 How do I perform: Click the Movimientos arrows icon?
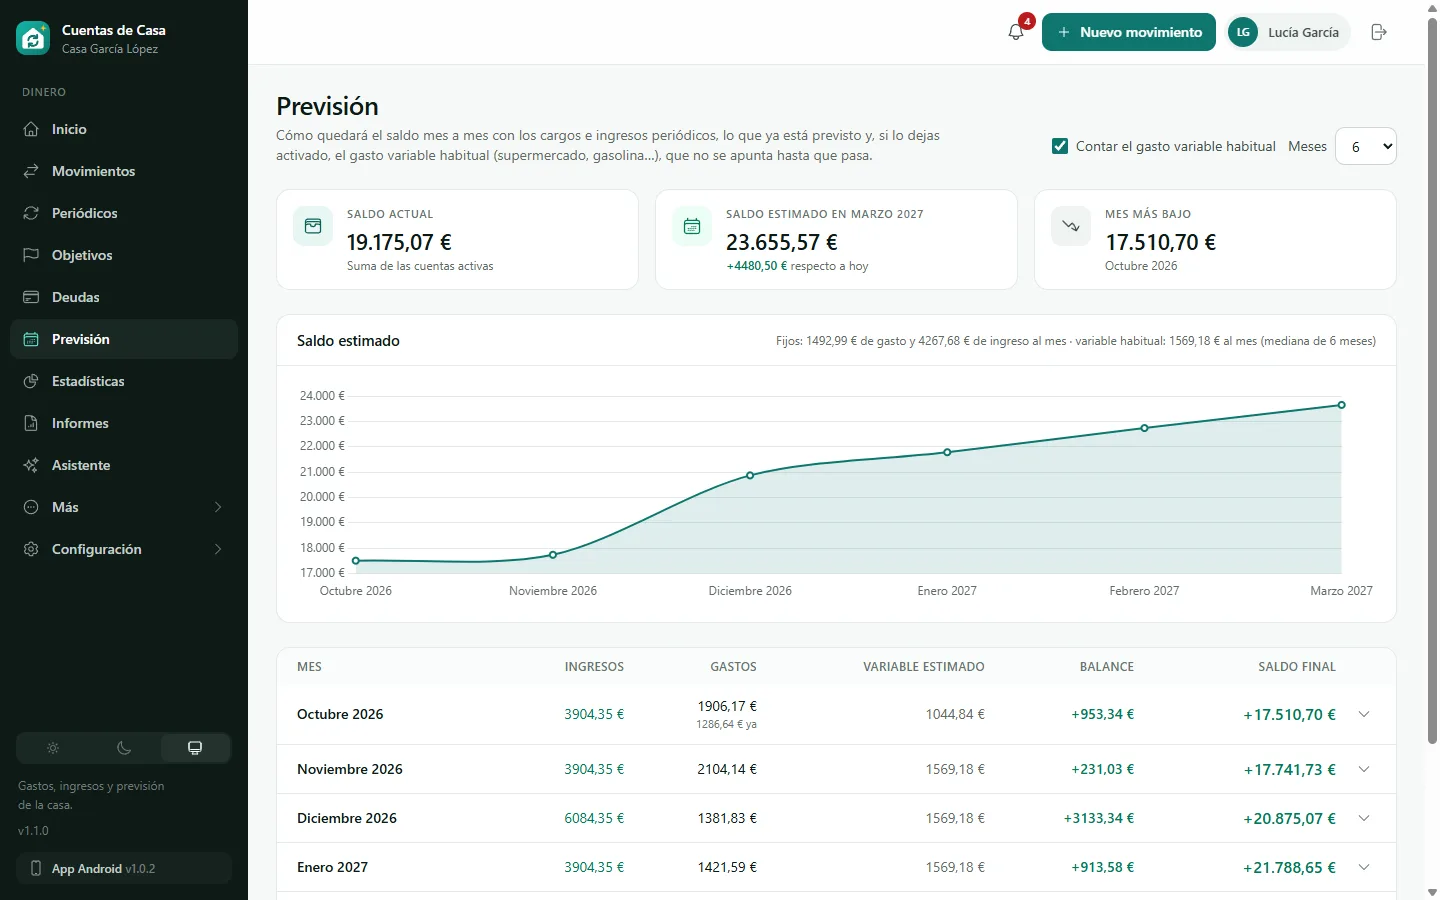31,171
